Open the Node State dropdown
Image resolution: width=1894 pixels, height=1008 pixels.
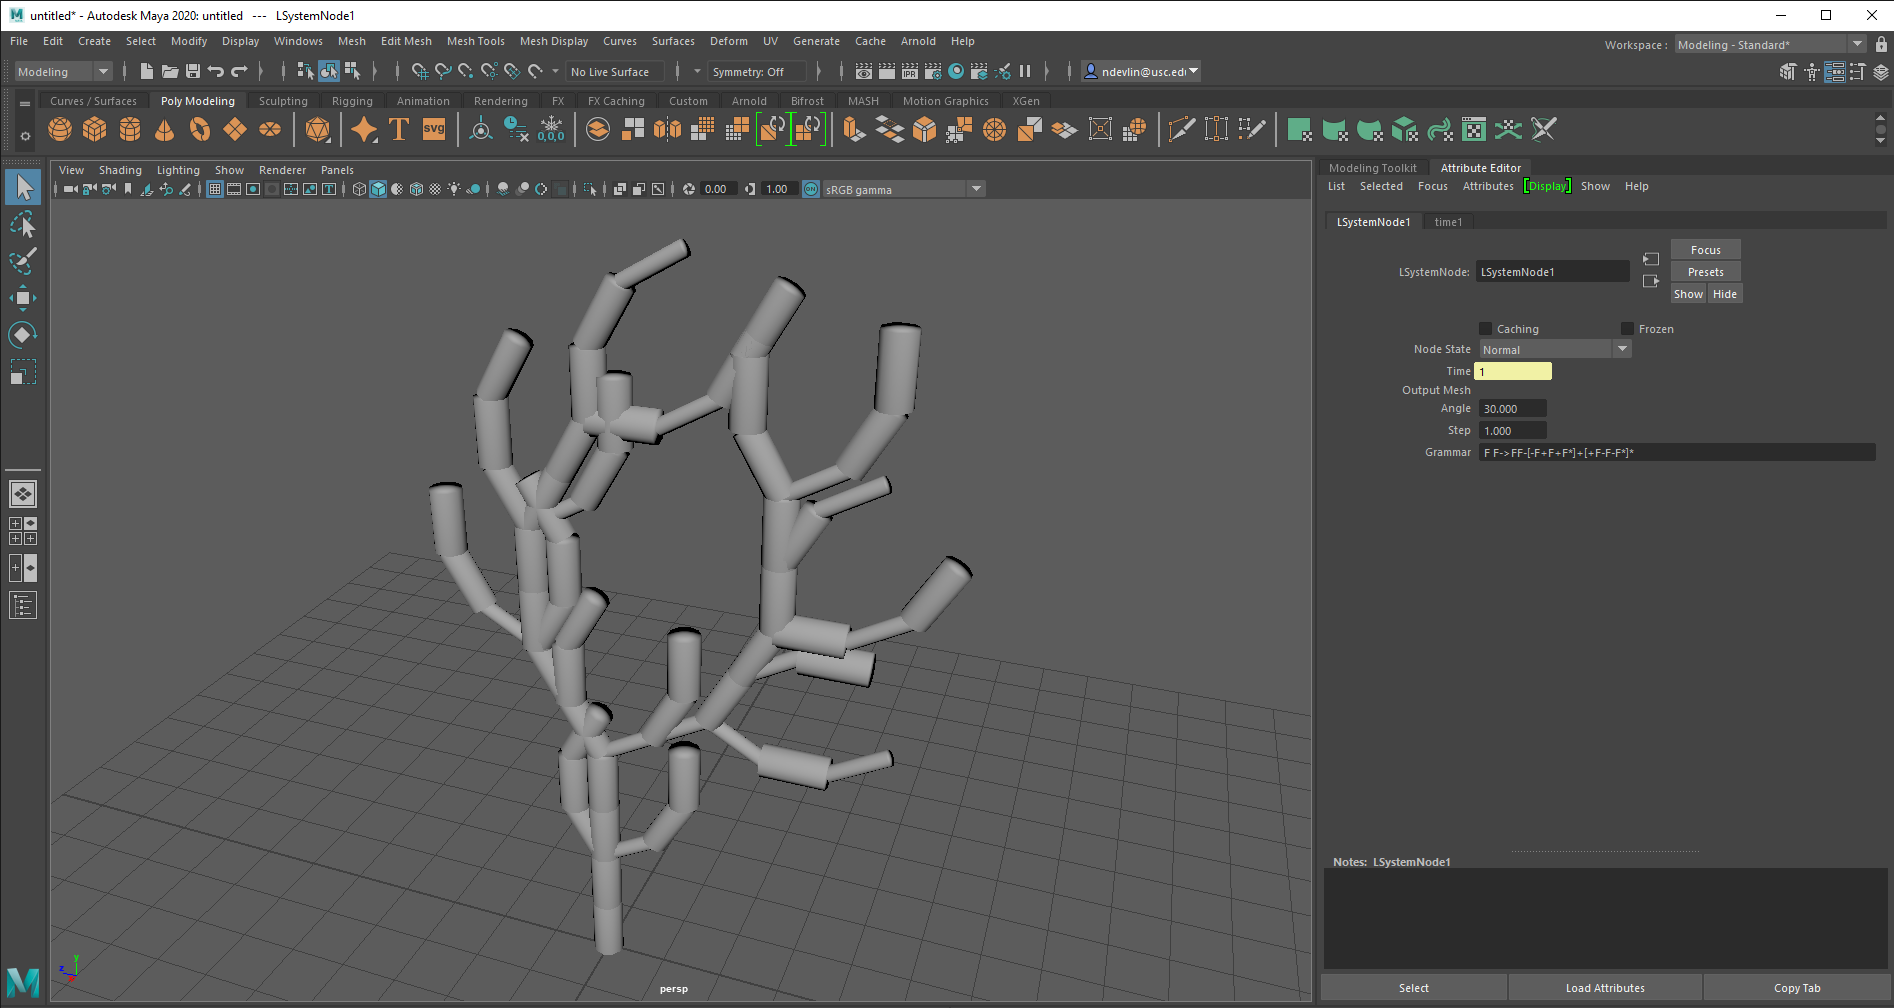pos(1555,350)
